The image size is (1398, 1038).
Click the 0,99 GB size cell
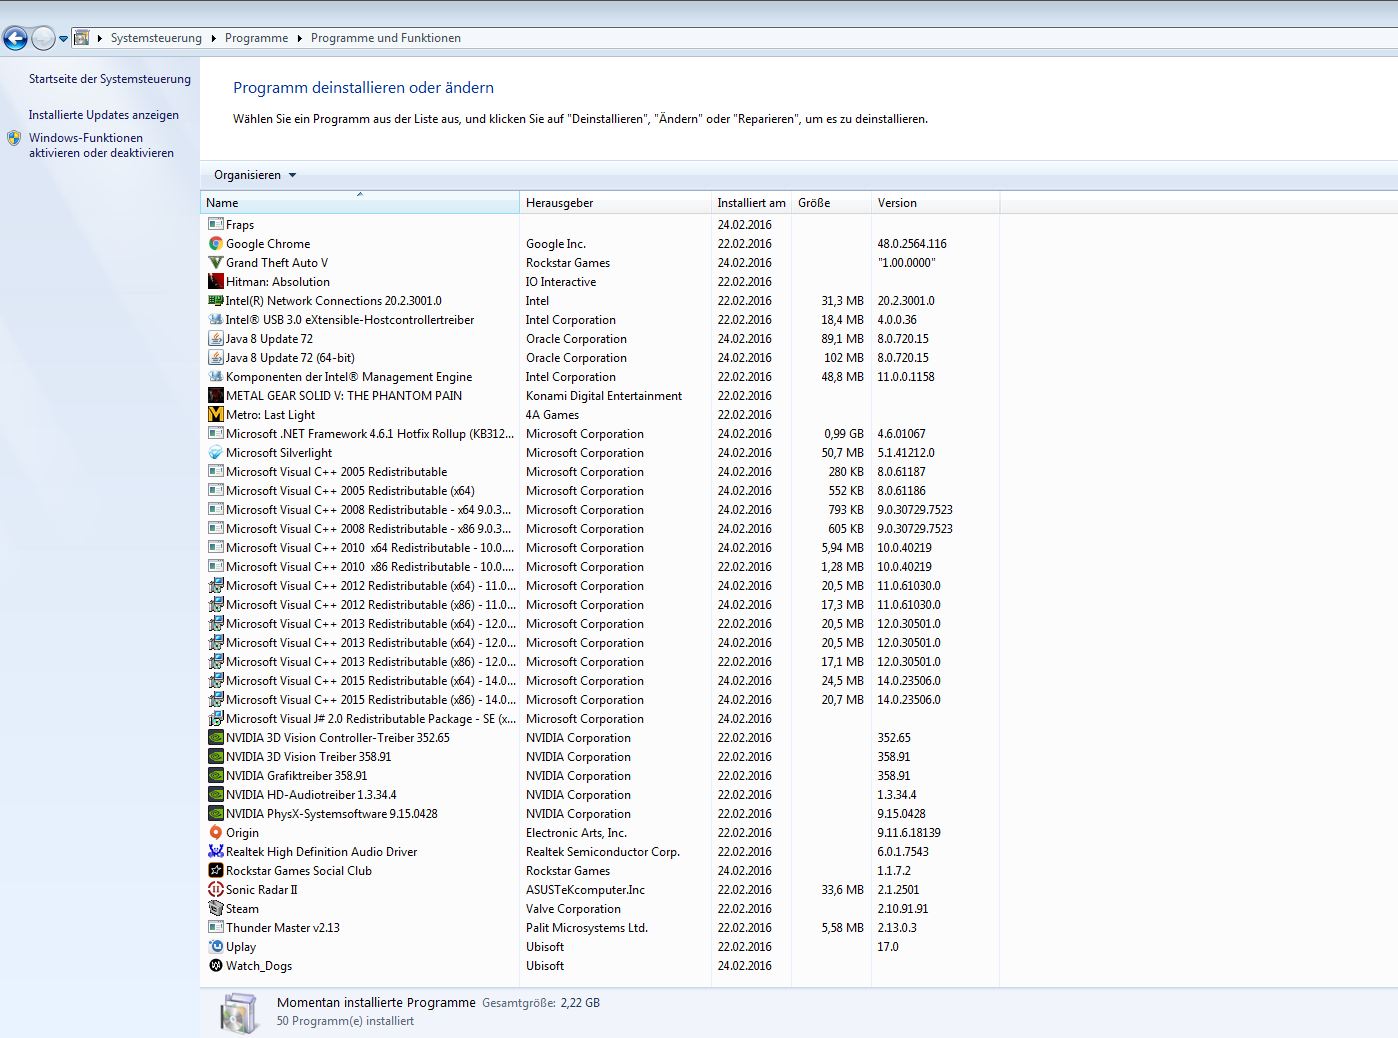[844, 433]
